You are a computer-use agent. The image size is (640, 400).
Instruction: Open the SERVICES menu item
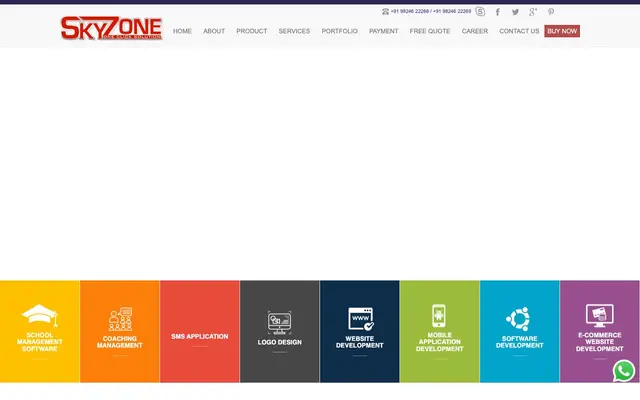294,31
